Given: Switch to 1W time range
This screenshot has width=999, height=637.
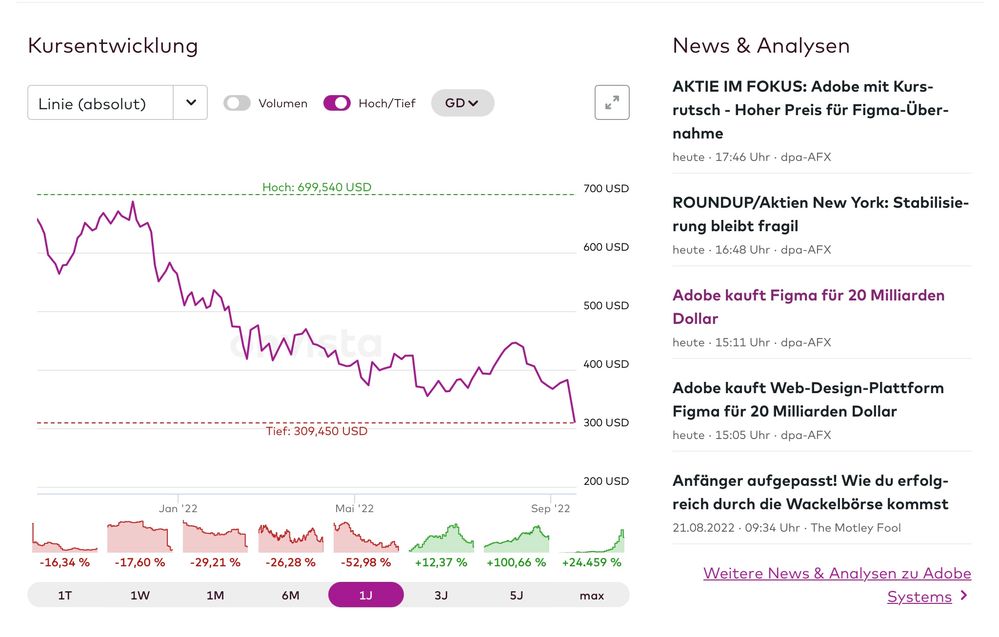Looking at the screenshot, I should coord(140,595).
